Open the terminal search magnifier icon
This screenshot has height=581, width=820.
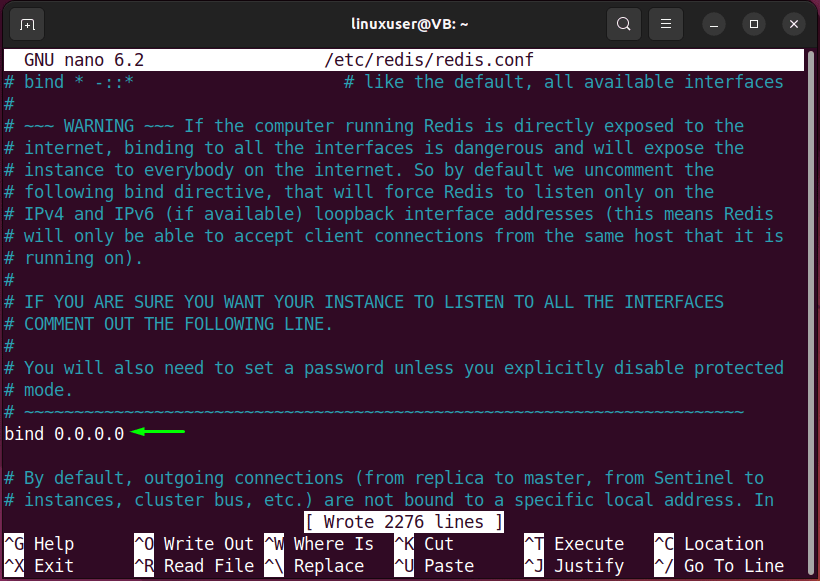[623, 24]
